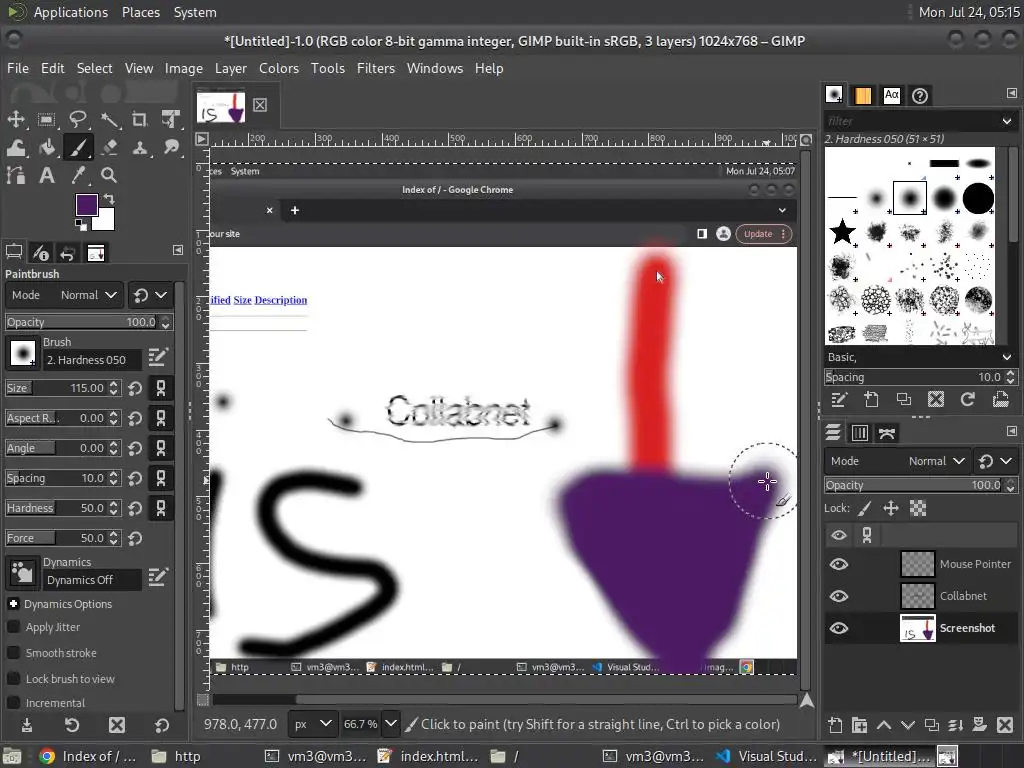Screen dimensions: 1024x768
Task: Reset Hardness to brush default
Action: [x=135, y=508]
